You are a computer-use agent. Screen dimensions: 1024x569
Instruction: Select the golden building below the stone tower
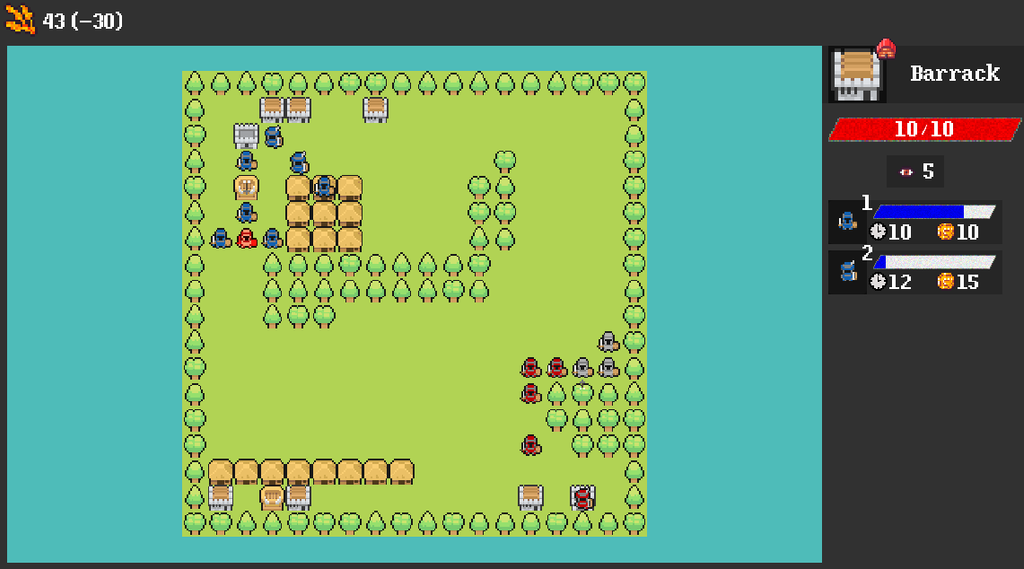246,187
